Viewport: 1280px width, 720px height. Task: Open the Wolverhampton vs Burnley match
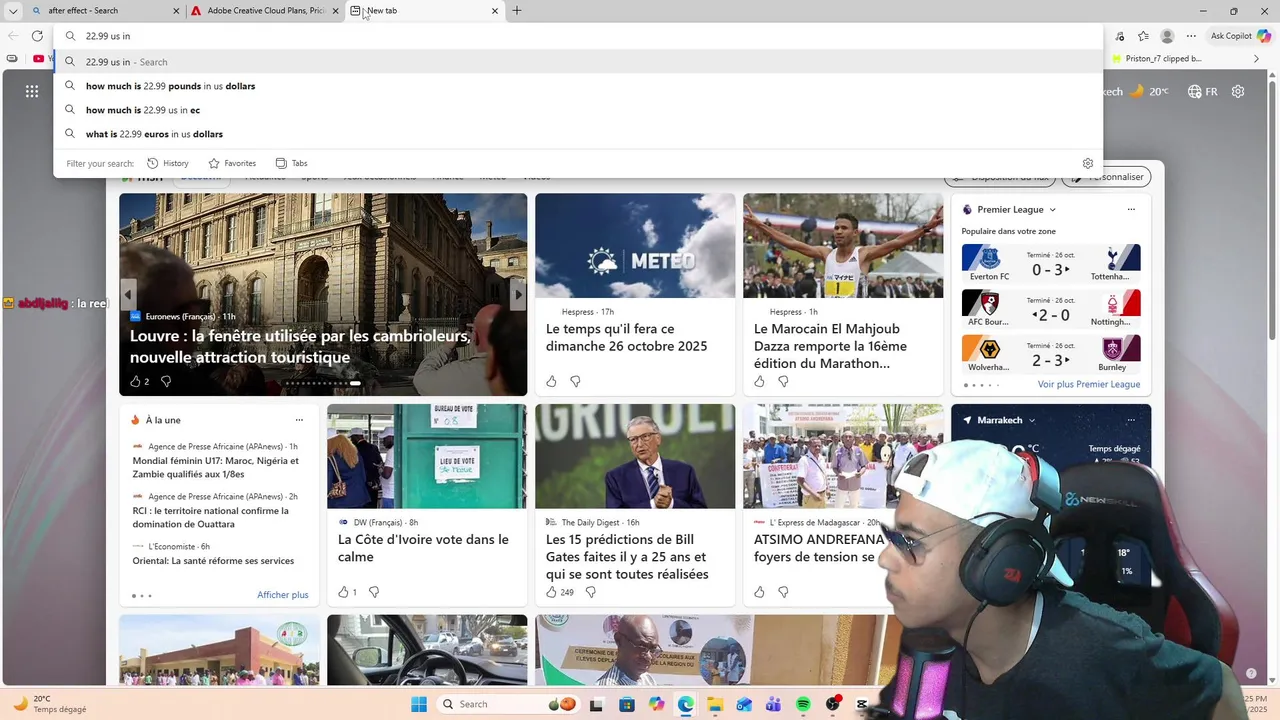click(1051, 354)
